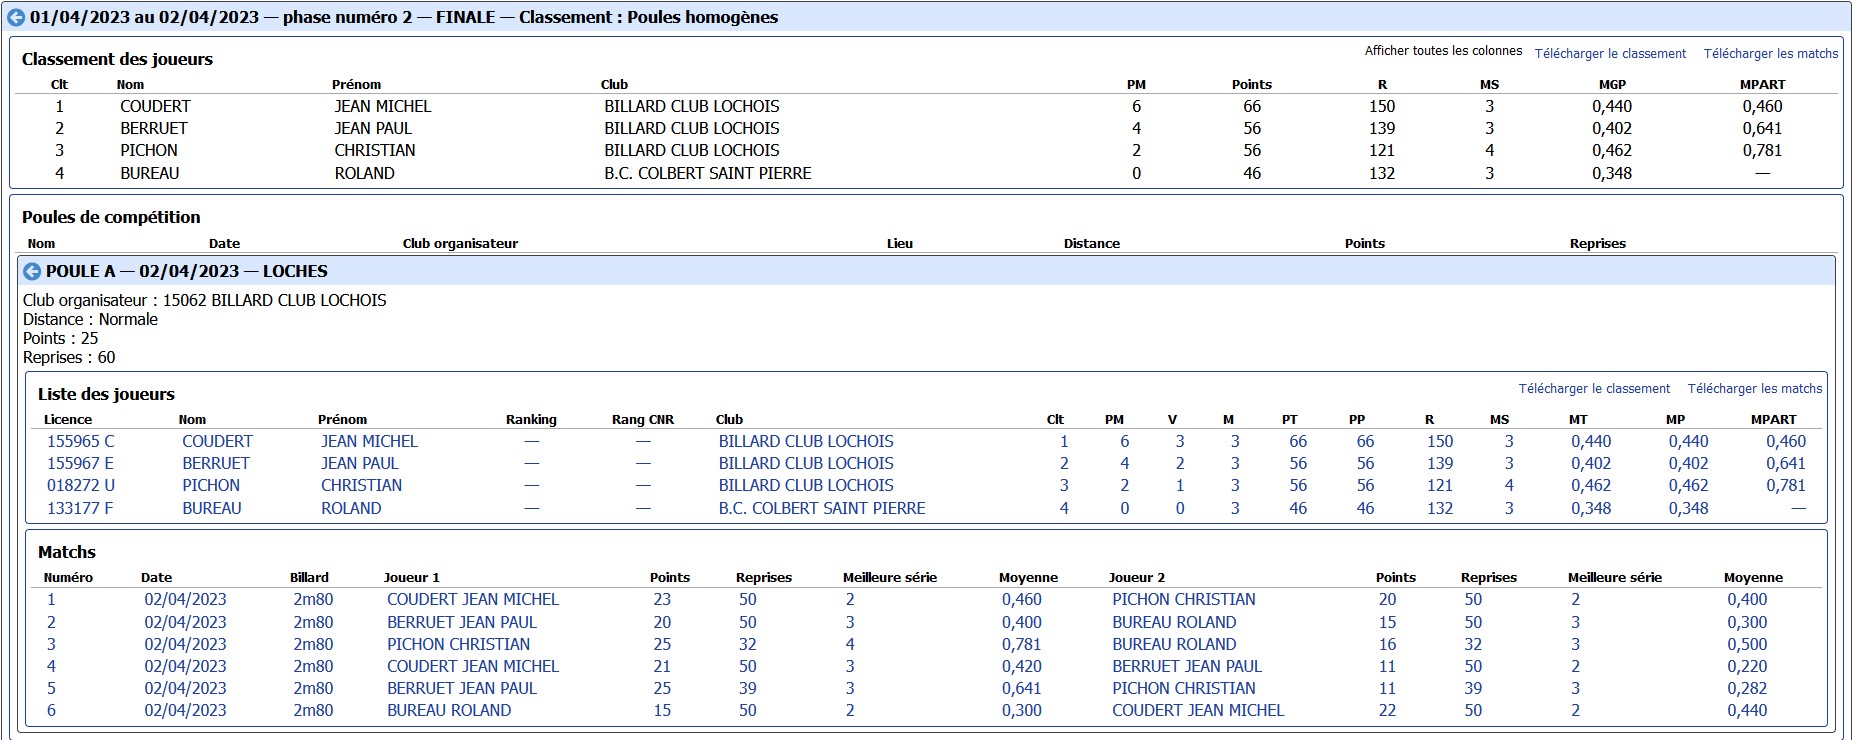This screenshot has width=1853, height=740.
Task: Click the top 'Télécharger le classement' link above Classement des joueurs
Action: (x=1610, y=54)
